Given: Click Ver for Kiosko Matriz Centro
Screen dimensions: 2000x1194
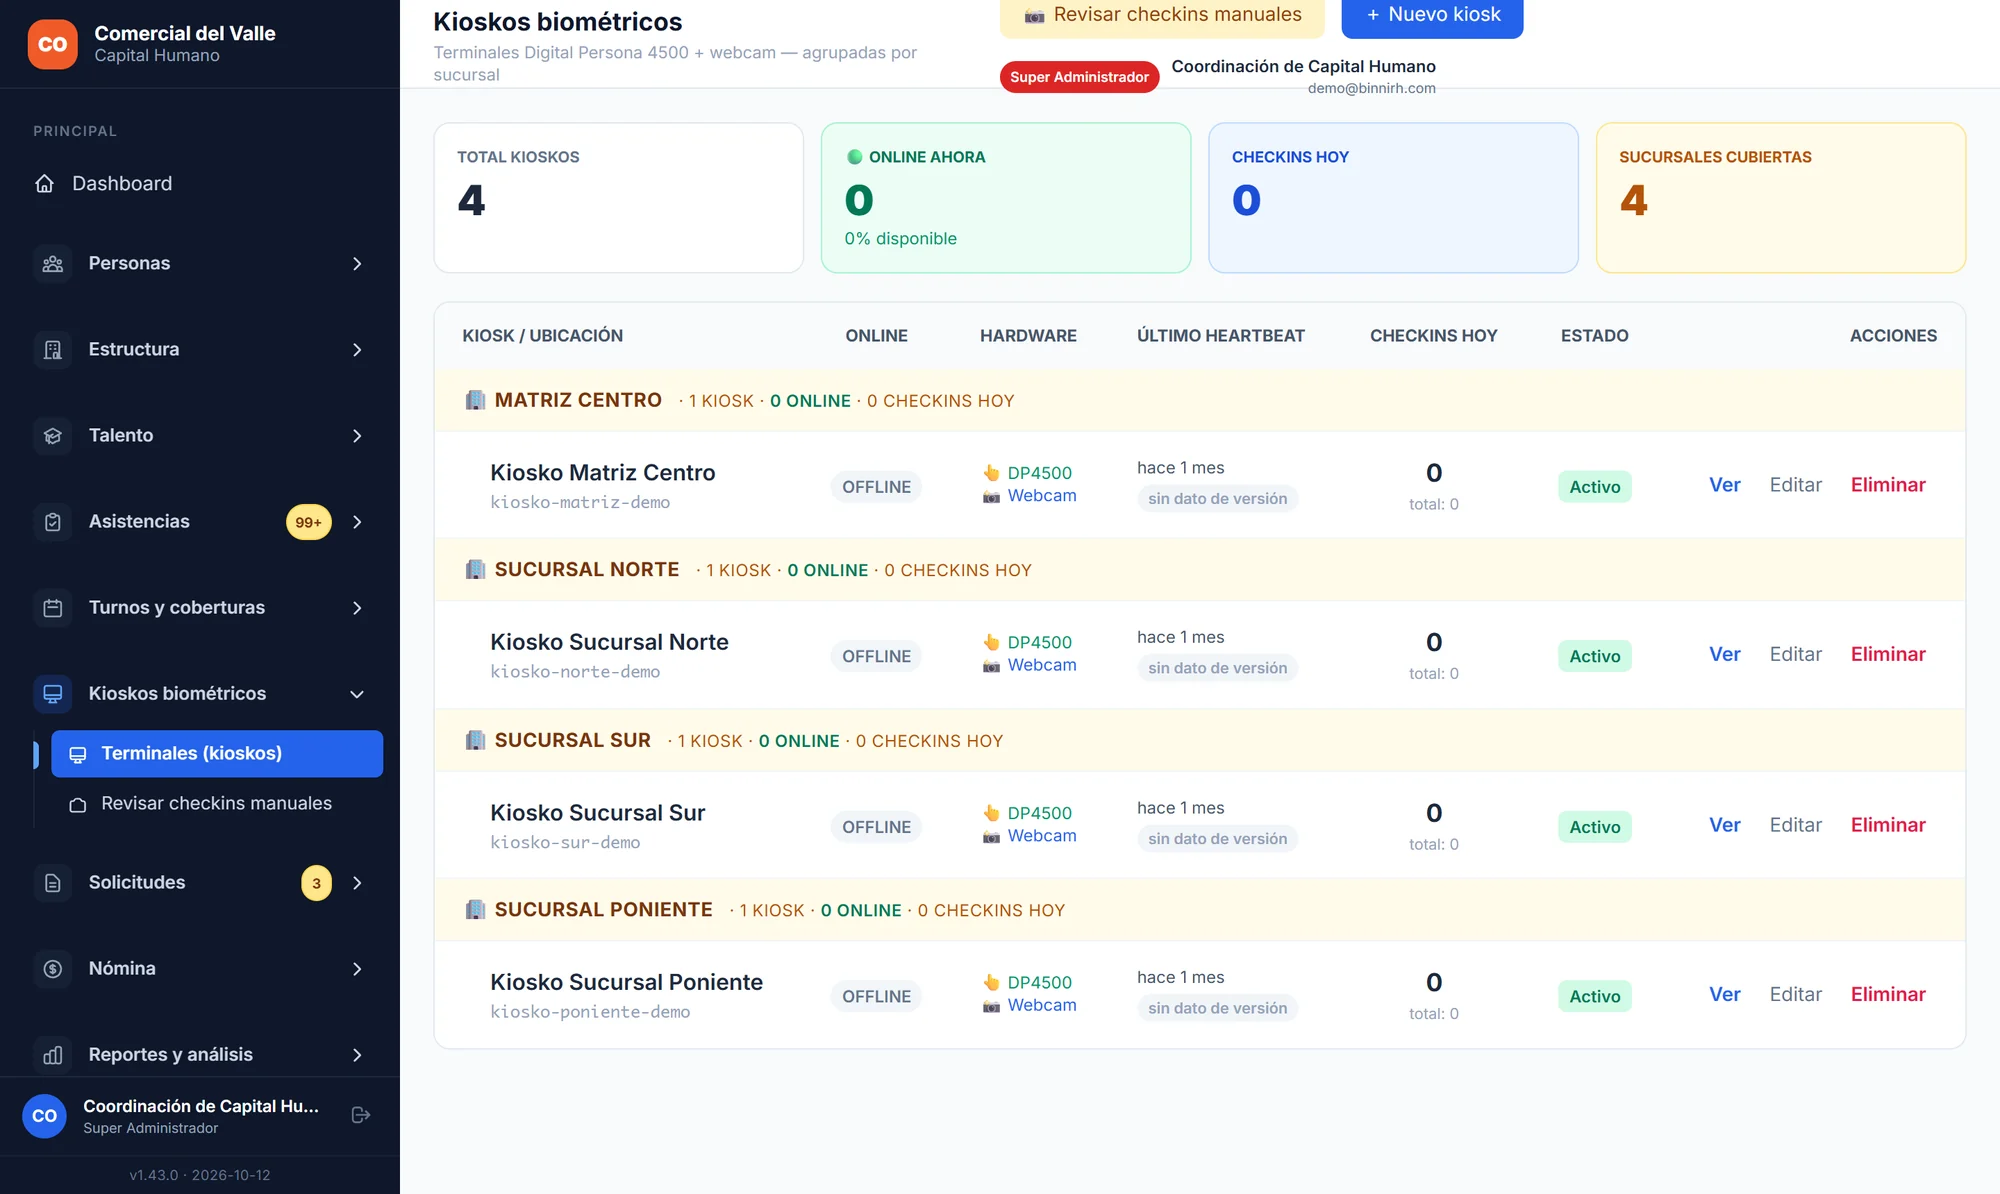Looking at the screenshot, I should point(1724,485).
